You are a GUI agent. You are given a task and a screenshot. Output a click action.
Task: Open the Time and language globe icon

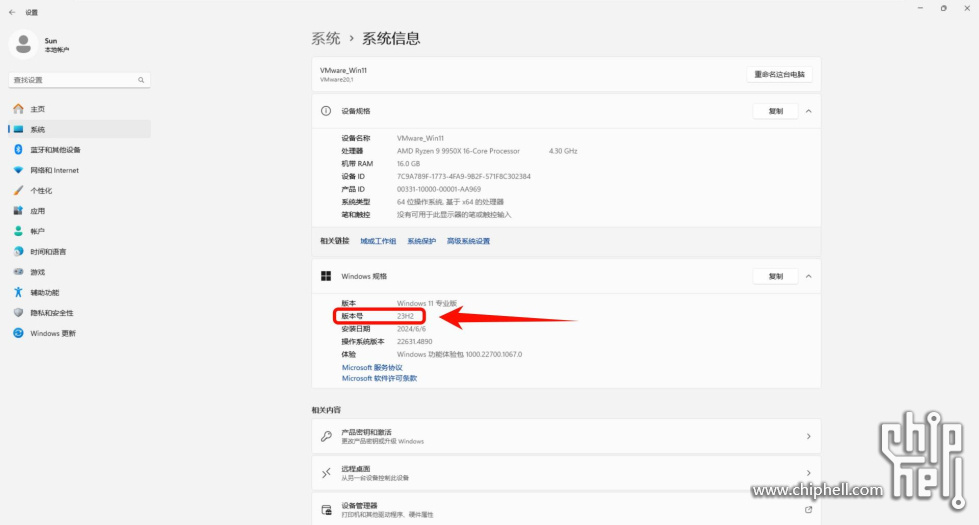[x=18, y=252]
